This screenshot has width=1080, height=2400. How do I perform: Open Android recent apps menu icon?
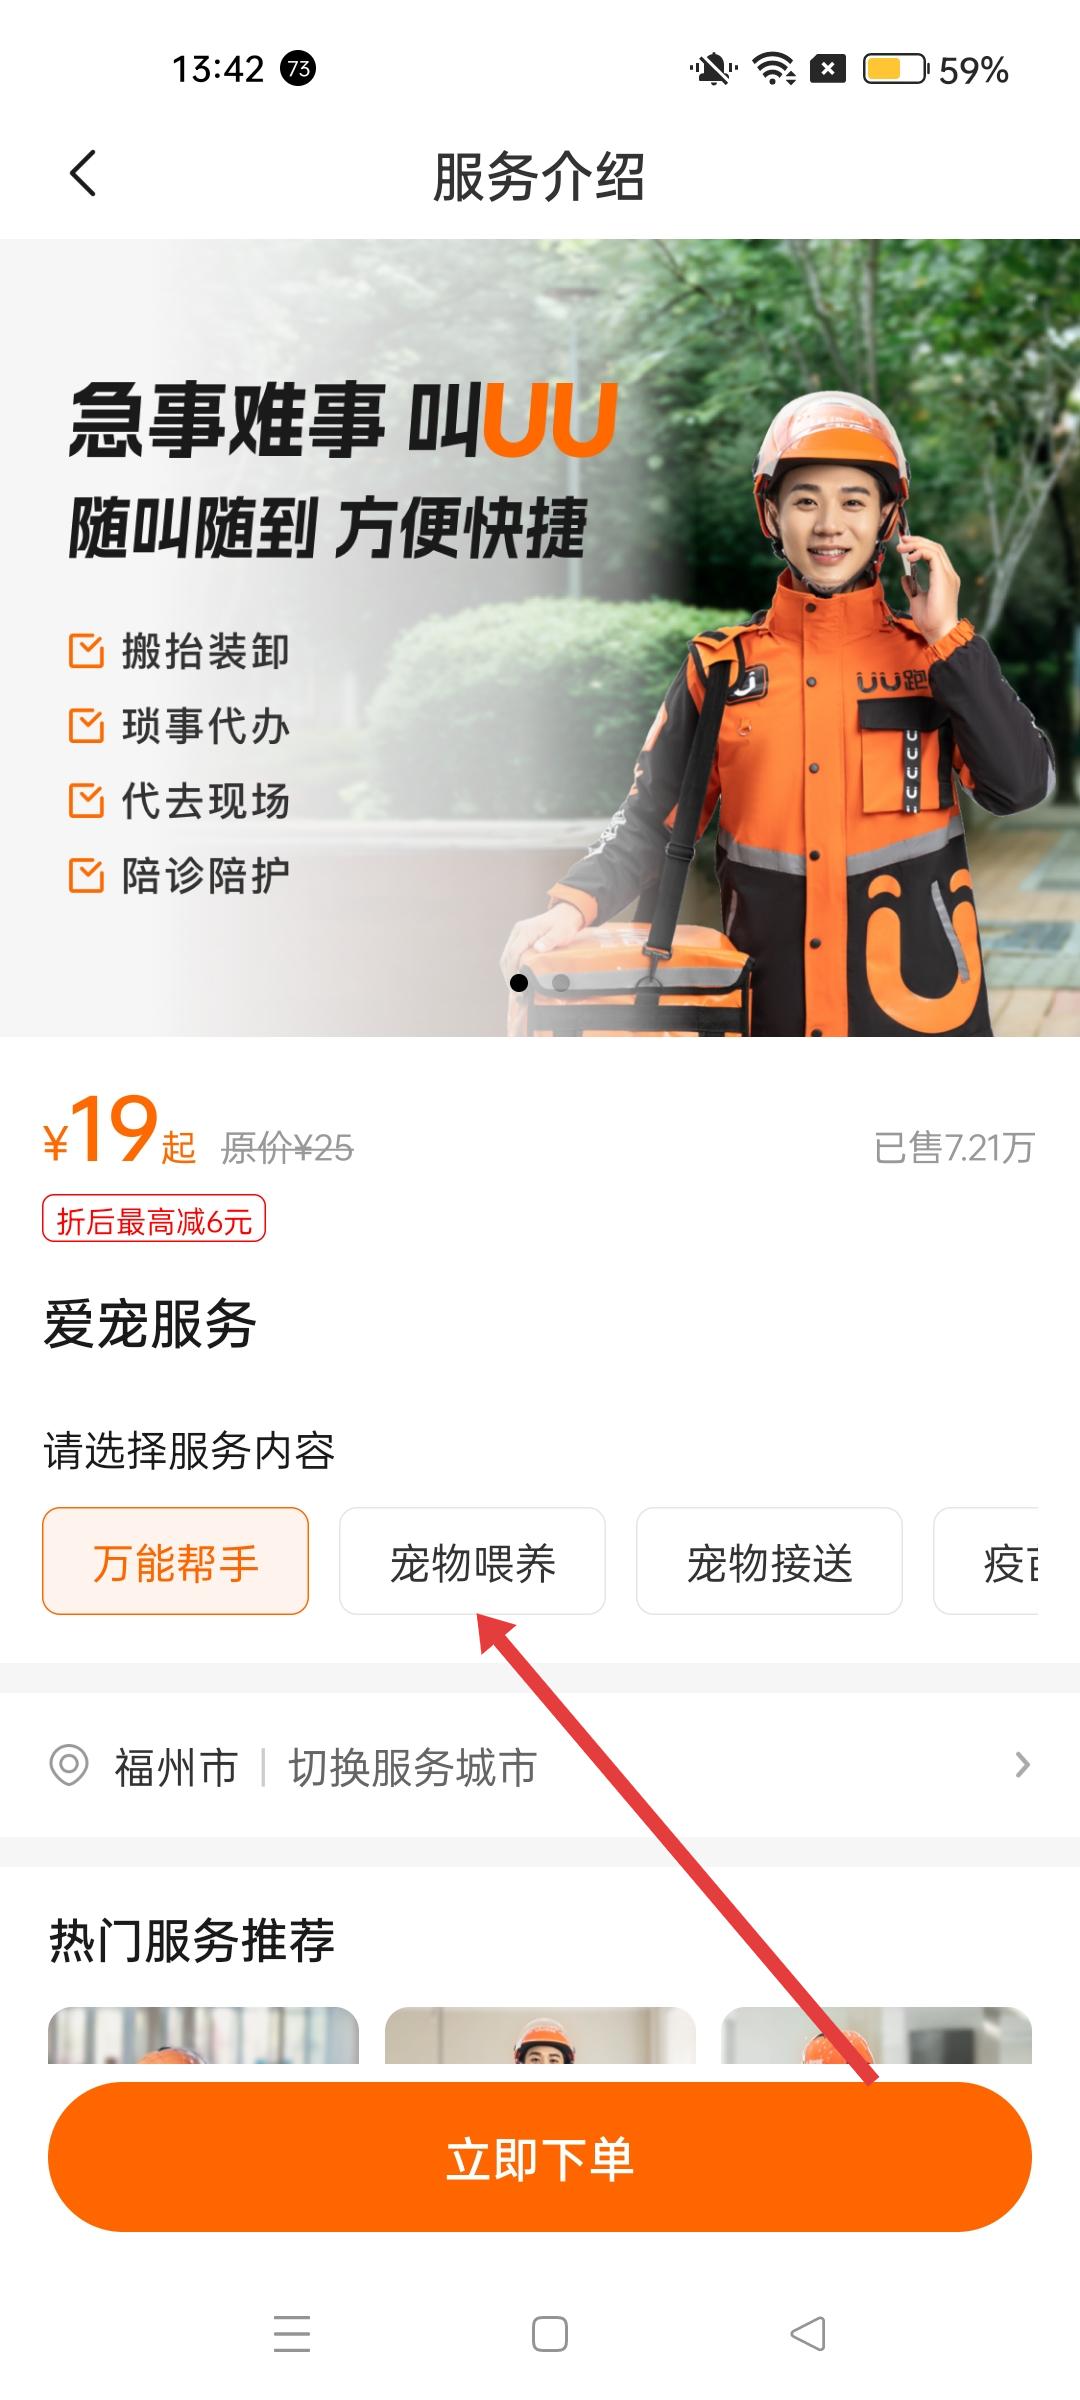tap(291, 2333)
